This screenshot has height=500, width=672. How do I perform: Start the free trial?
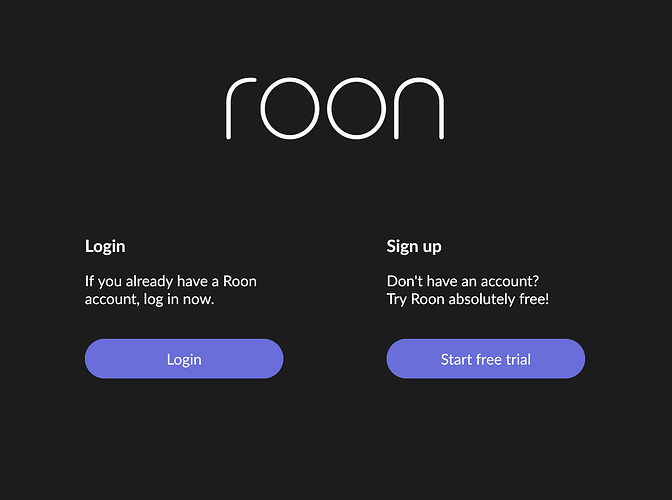click(486, 359)
